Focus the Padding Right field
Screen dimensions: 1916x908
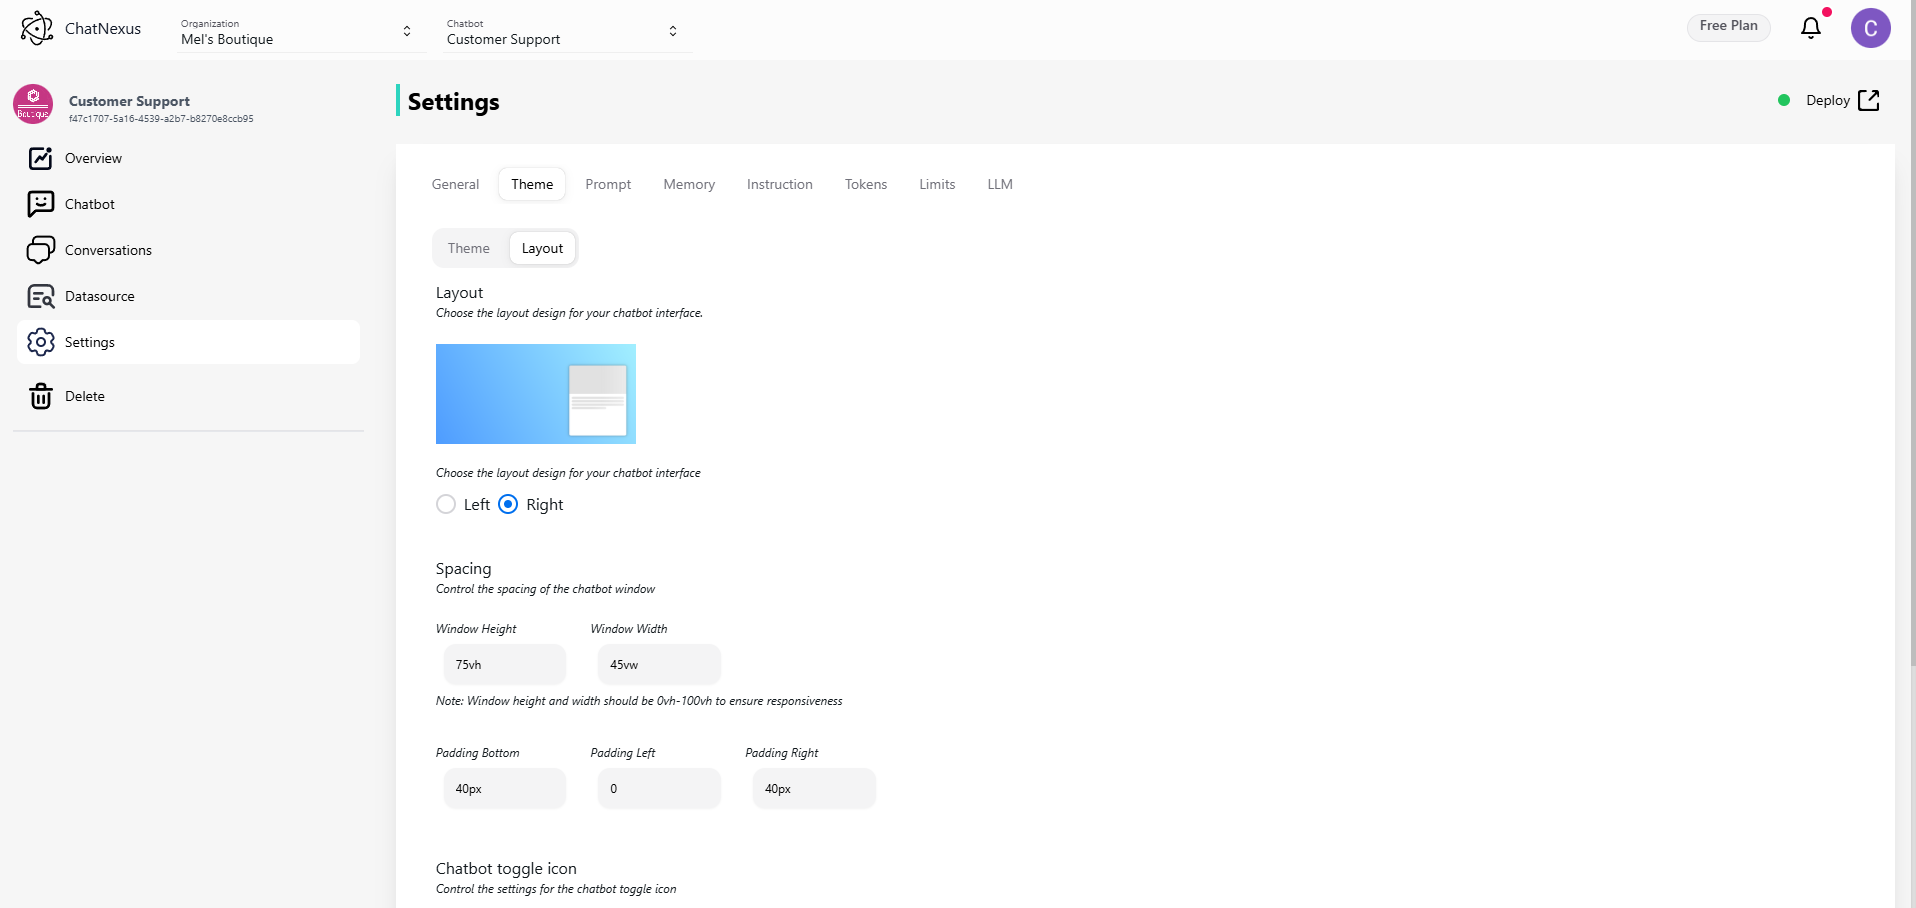(814, 788)
